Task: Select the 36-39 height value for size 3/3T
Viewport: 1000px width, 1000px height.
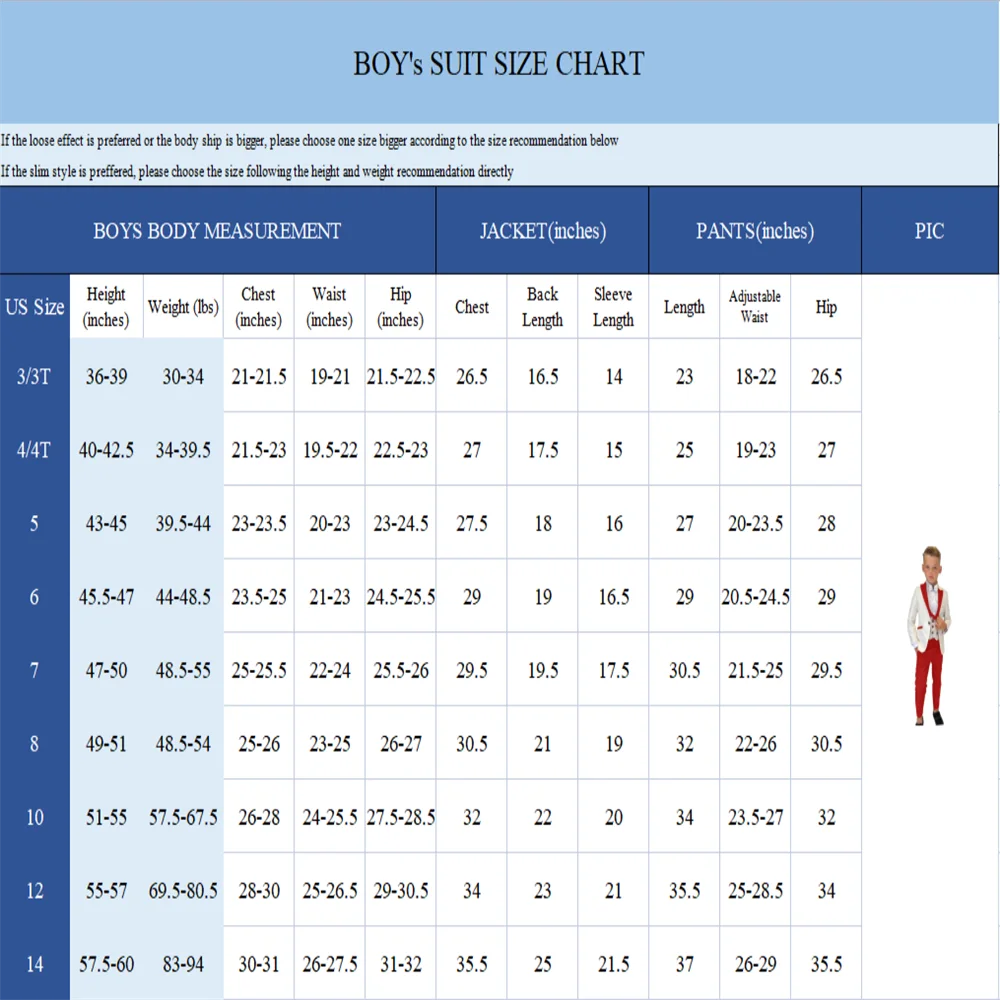Action: (106, 377)
